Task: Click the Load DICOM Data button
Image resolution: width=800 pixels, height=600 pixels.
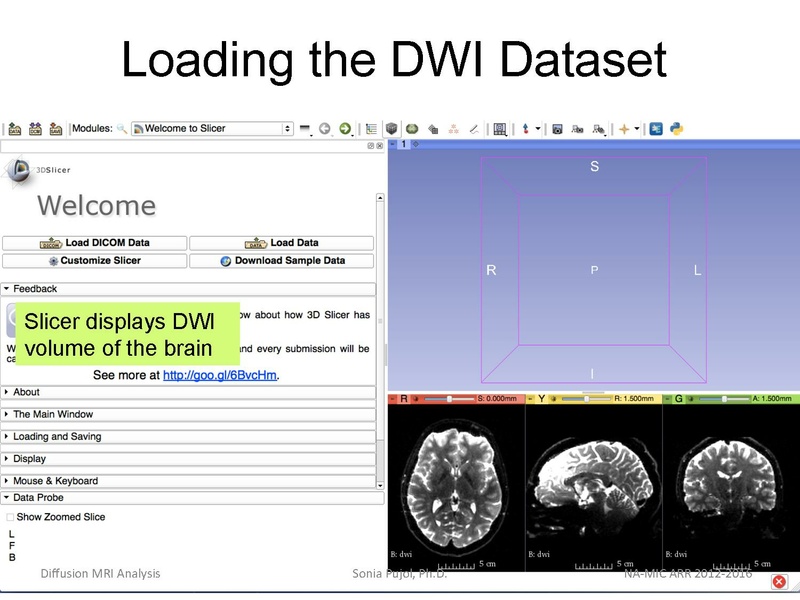Action: point(95,242)
